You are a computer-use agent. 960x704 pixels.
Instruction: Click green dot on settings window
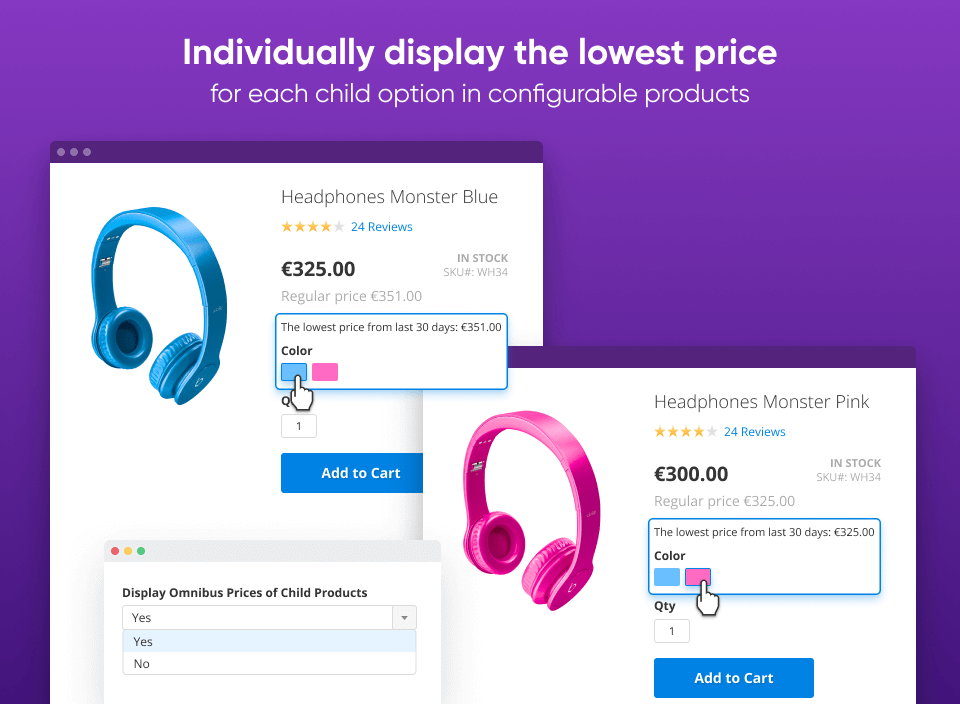pos(141,551)
